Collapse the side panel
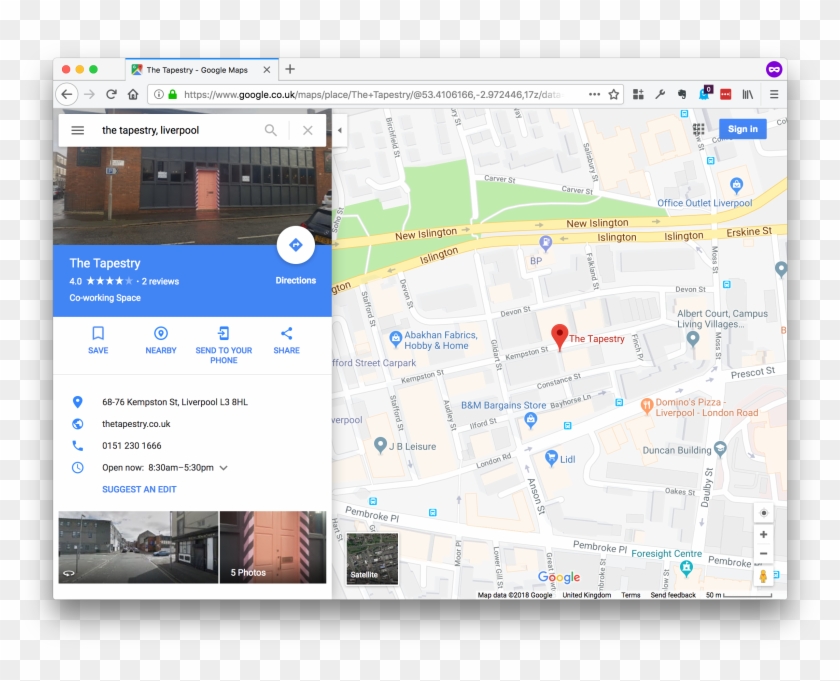Screen dimensions: 840x681 click(339, 130)
